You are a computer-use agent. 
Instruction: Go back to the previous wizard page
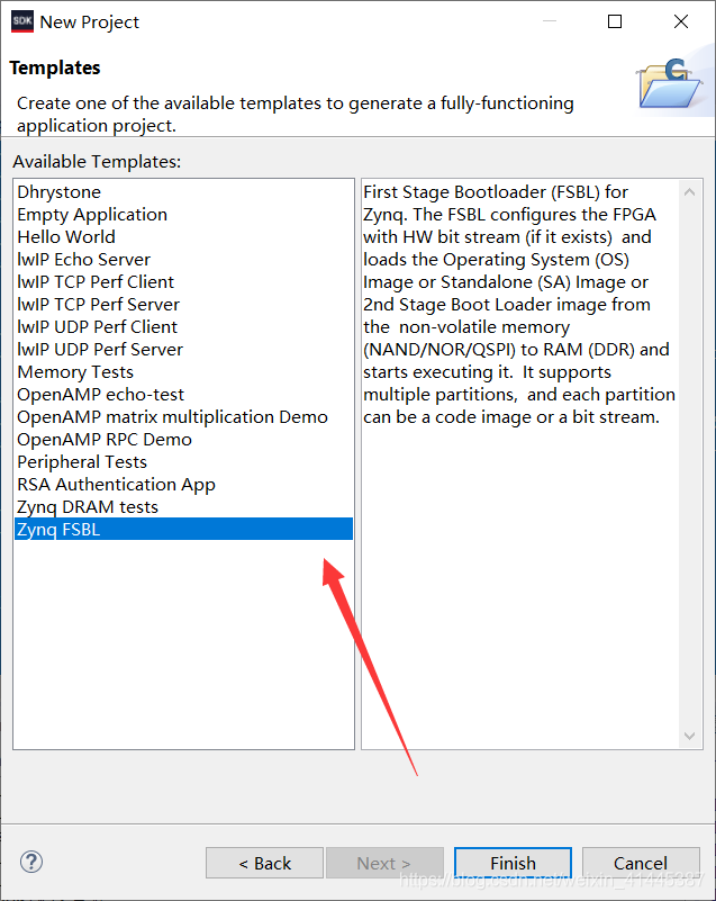pyautogui.click(x=264, y=863)
